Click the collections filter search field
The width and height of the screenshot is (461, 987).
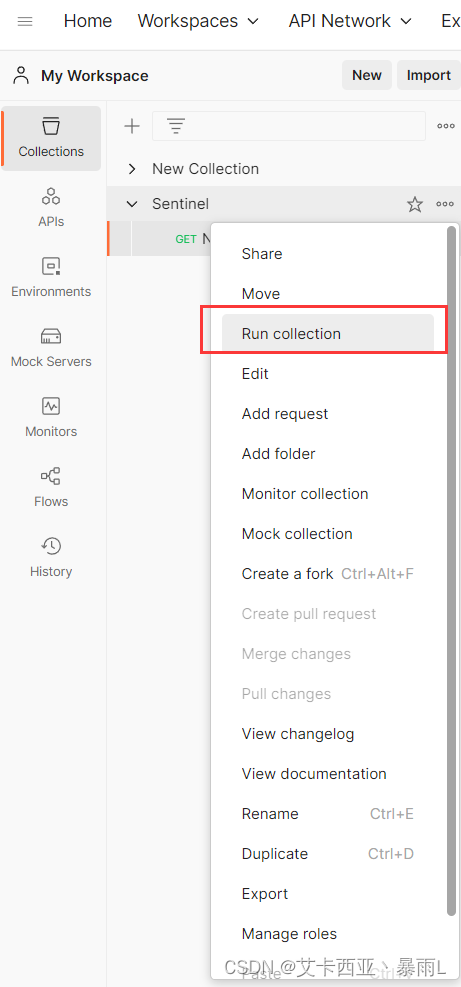pyautogui.click(x=288, y=126)
